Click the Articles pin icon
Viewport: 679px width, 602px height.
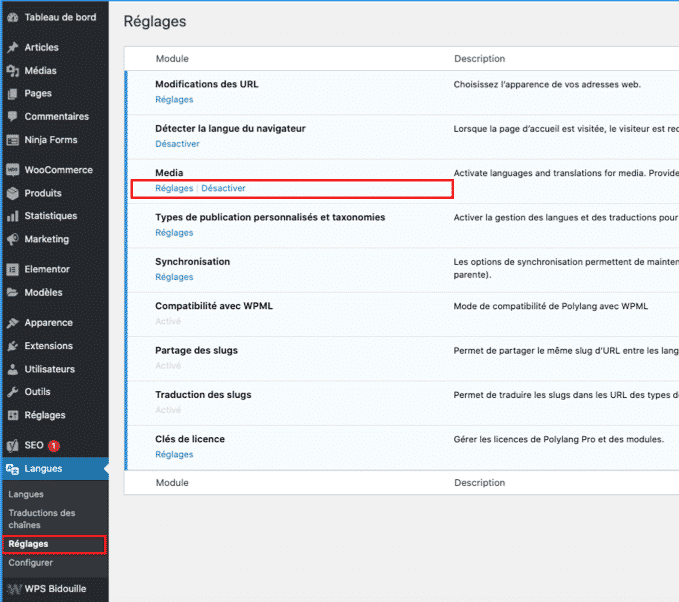click(13, 47)
